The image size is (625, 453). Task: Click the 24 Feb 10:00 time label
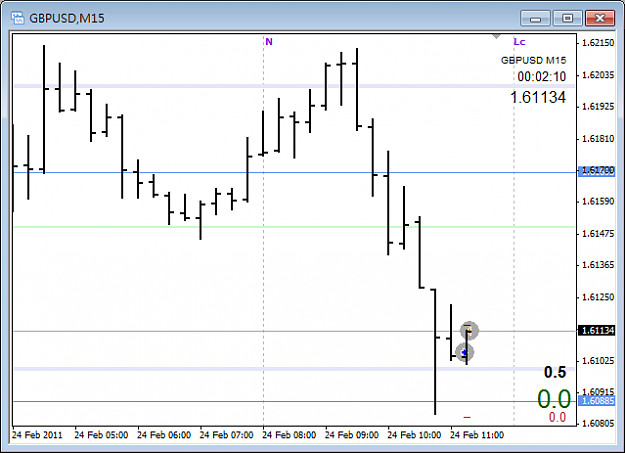coord(414,435)
